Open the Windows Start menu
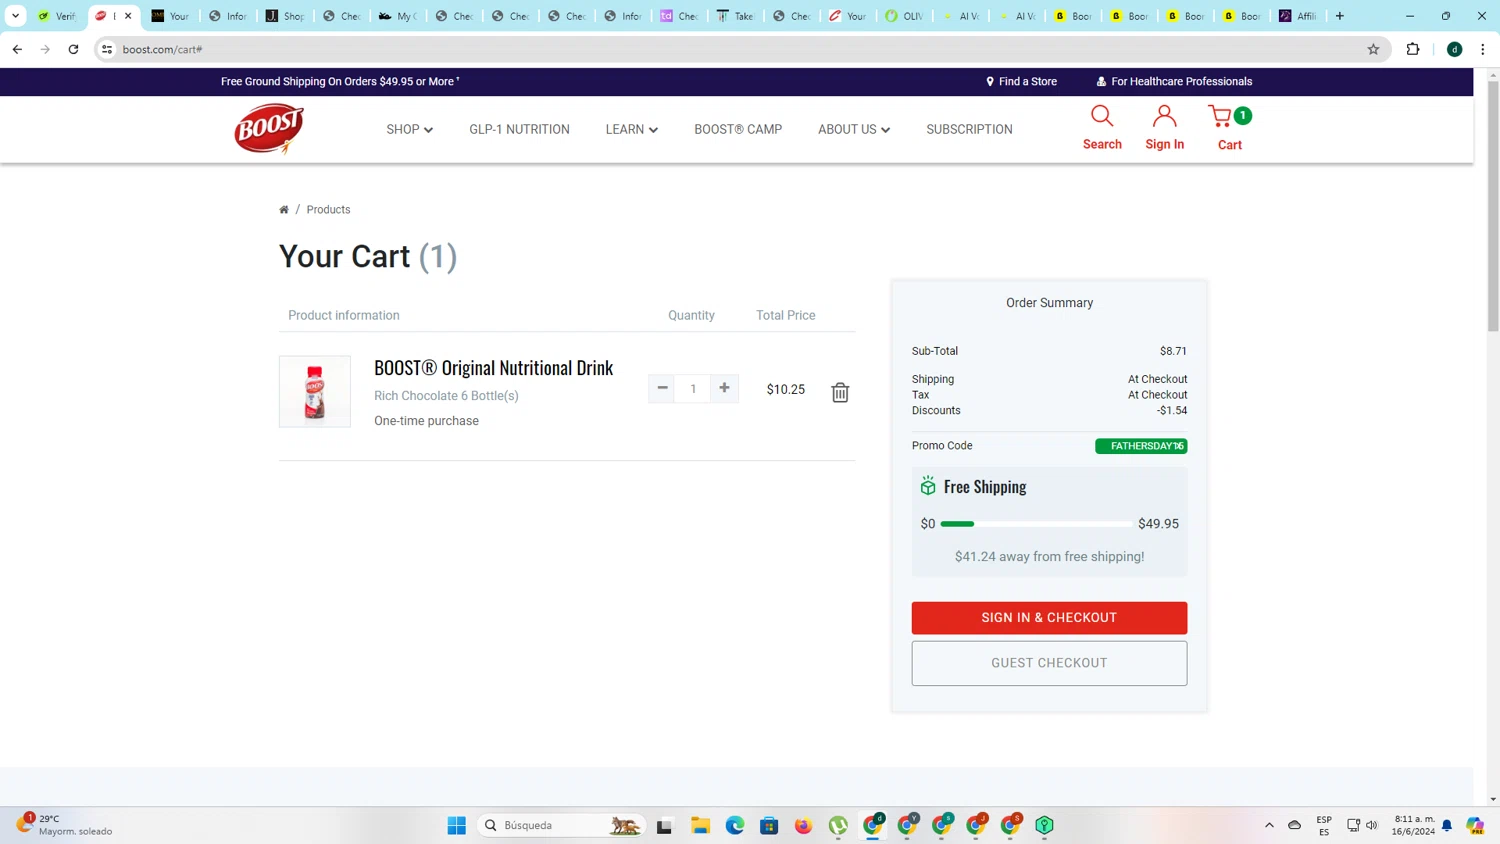 click(457, 825)
